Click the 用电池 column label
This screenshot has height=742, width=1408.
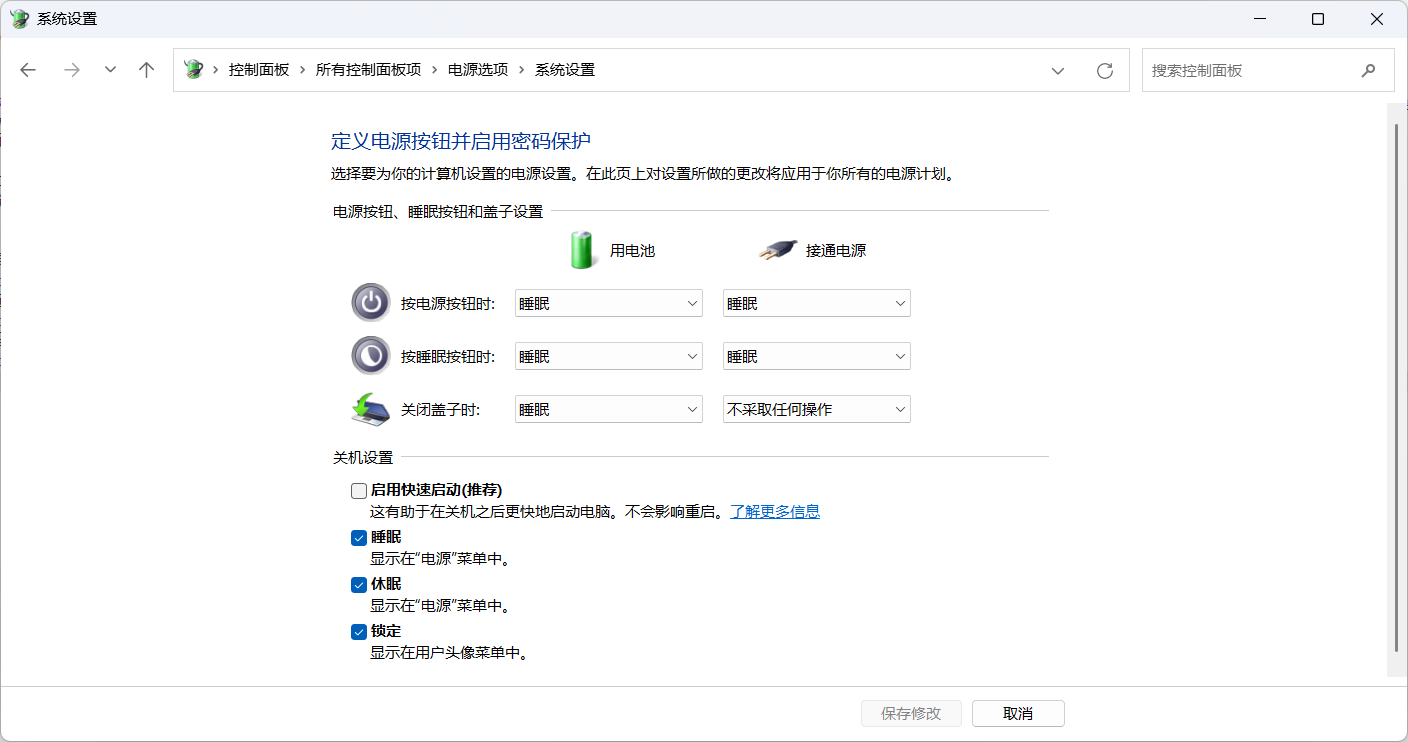tap(632, 251)
